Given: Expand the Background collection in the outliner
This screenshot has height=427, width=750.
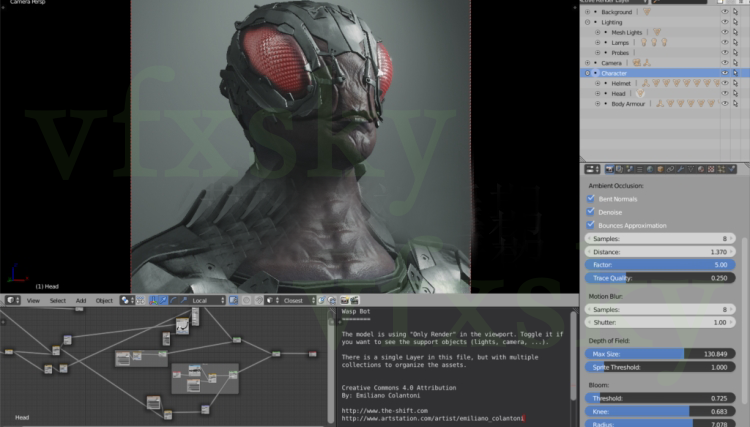Looking at the screenshot, I should pos(587,11).
